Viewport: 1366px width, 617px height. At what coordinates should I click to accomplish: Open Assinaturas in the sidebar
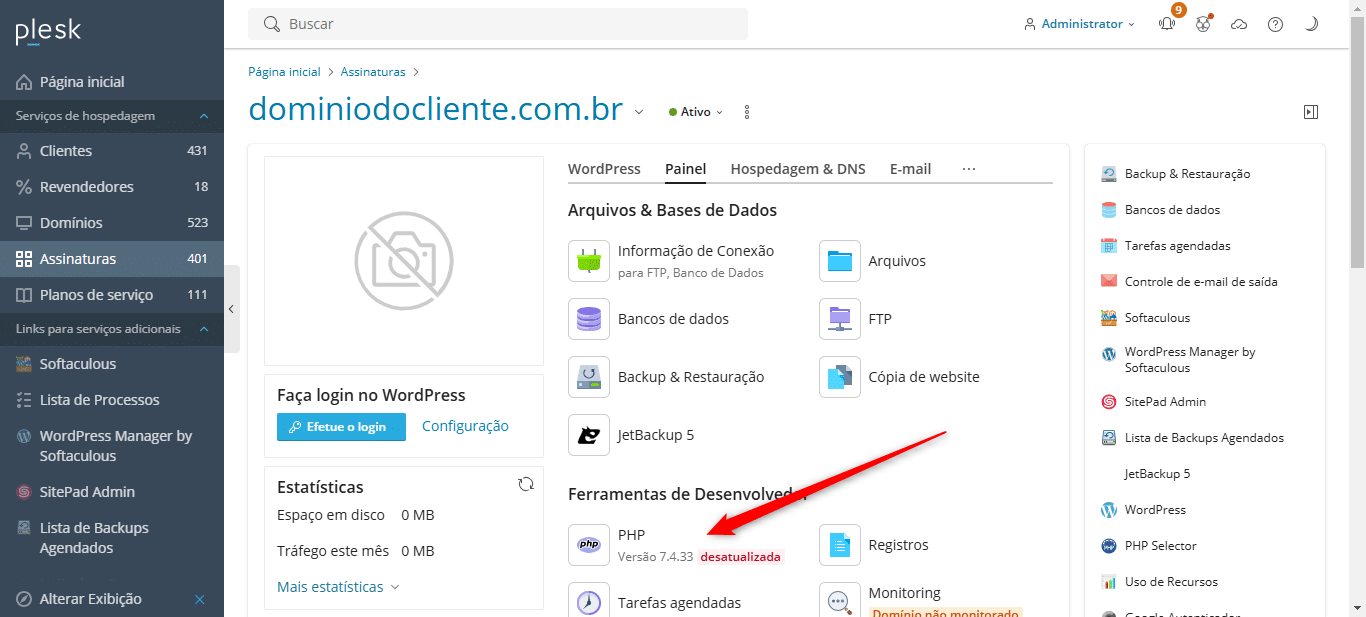click(x=112, y=259)
